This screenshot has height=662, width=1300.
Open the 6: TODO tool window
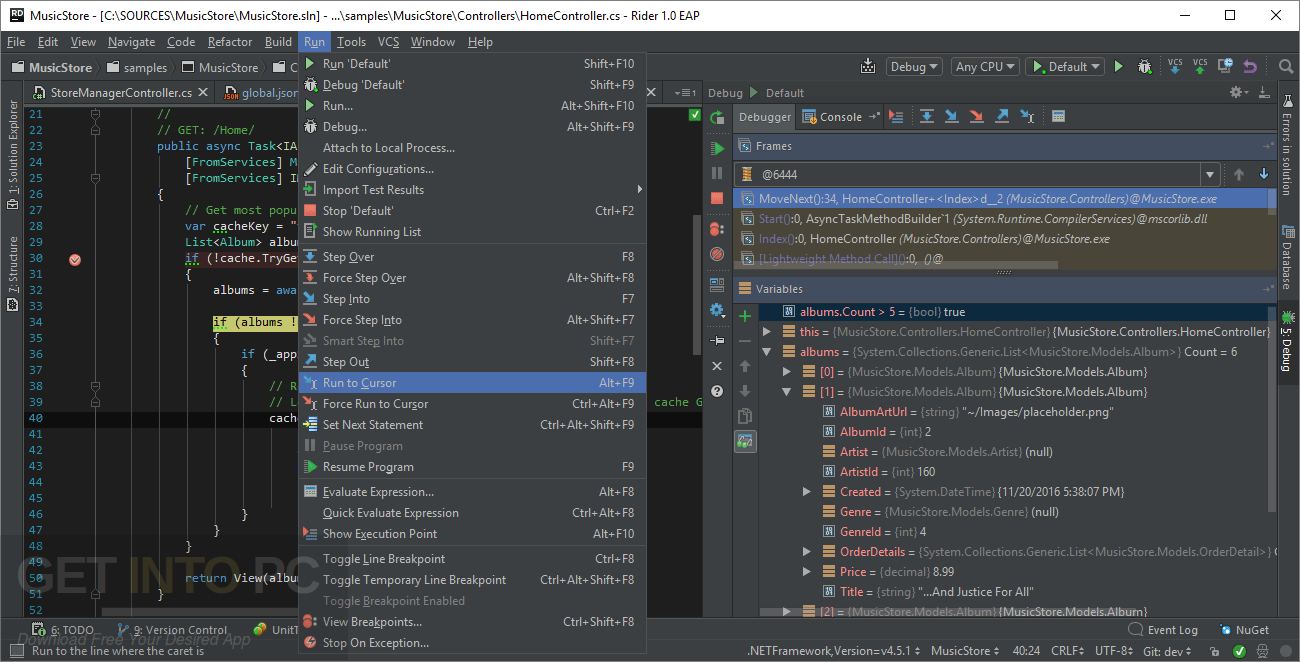[64, 630]
